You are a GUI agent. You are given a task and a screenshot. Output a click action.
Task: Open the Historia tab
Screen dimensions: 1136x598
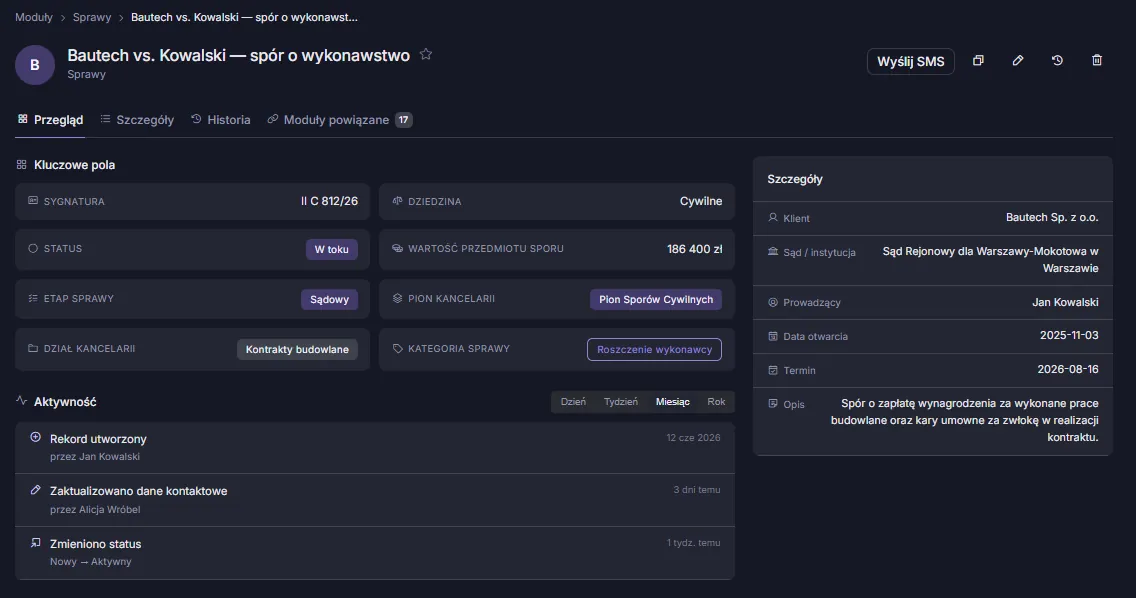[221, 120]
